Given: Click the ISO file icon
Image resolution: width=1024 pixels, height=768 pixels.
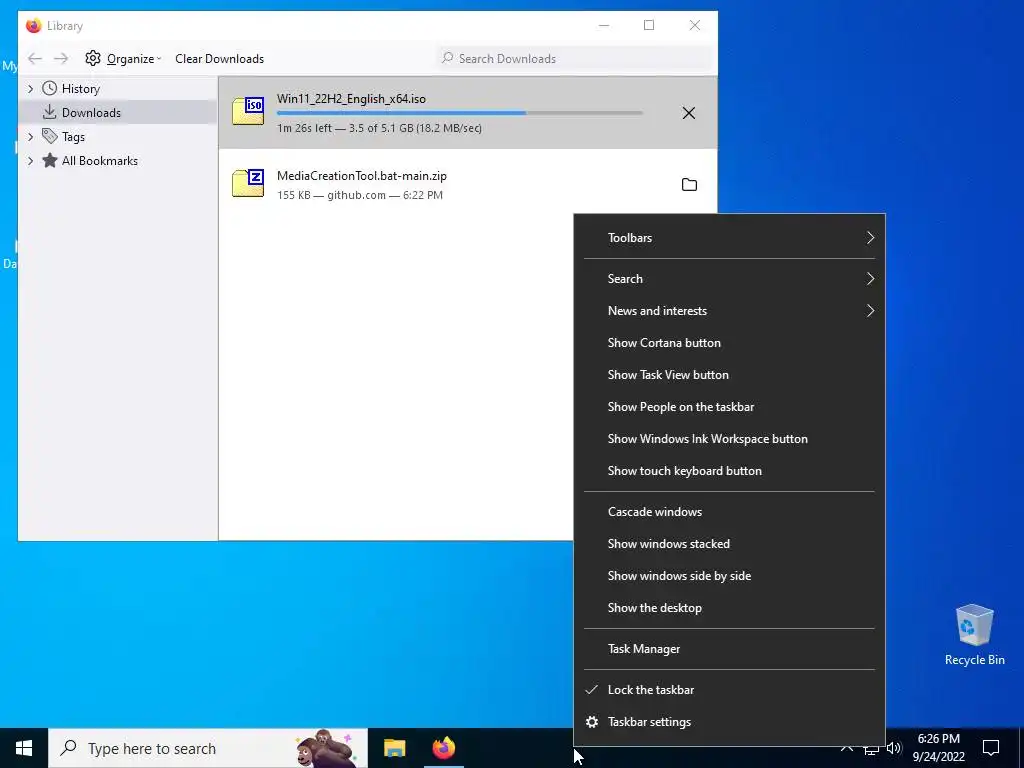Looking at the screenshot, I should click(x=248, y=111).
